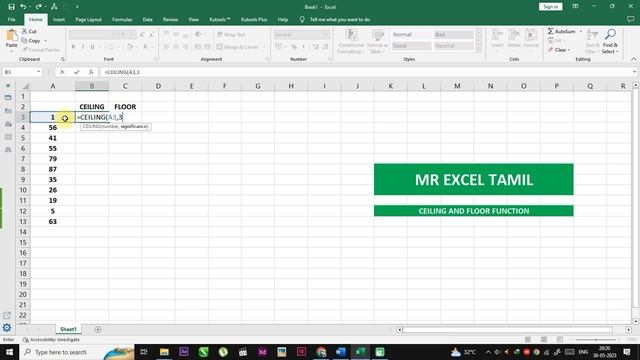Open Find & Select tool

point(610,41)
